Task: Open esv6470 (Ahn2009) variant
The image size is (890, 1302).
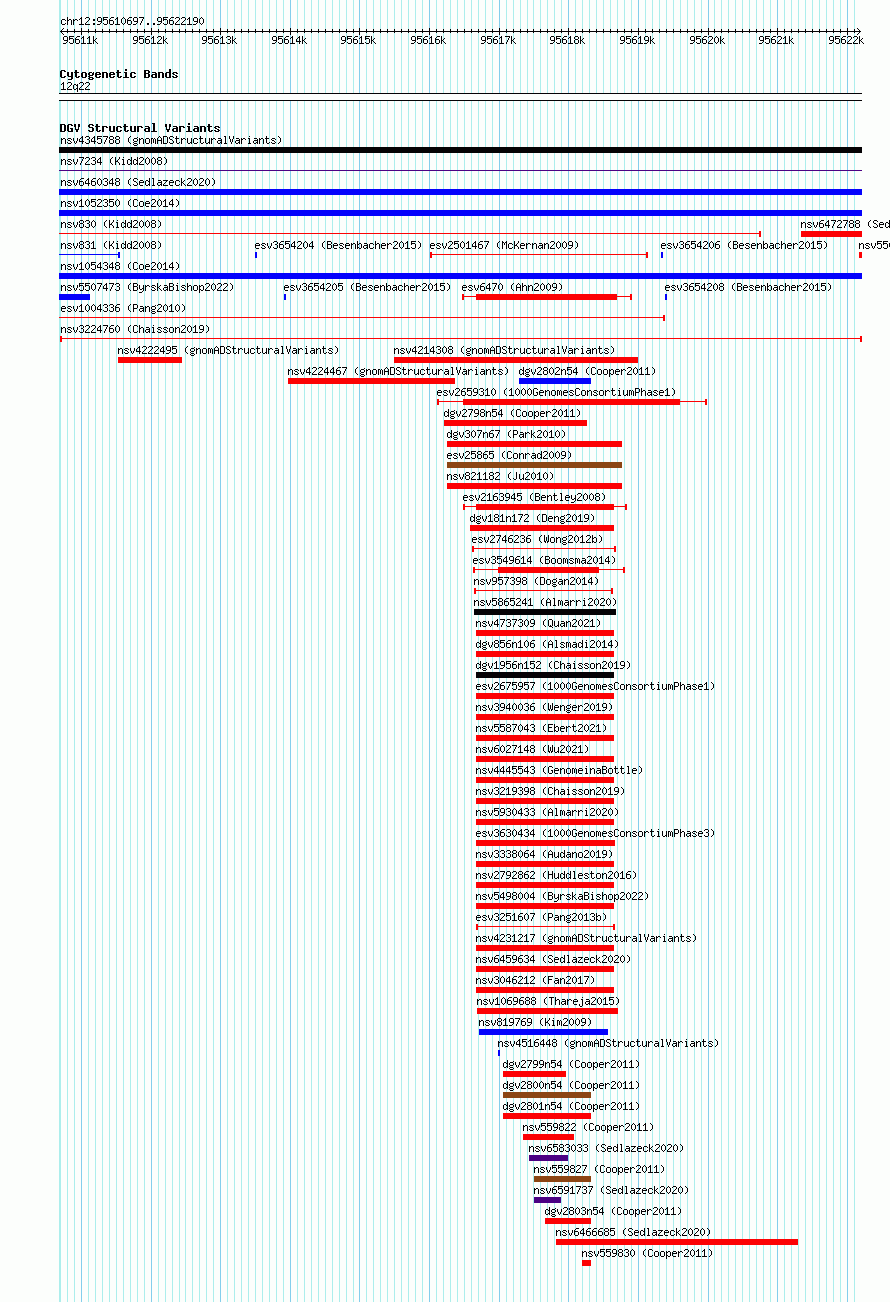Action: pyautogui.click(x=513, y=287)
